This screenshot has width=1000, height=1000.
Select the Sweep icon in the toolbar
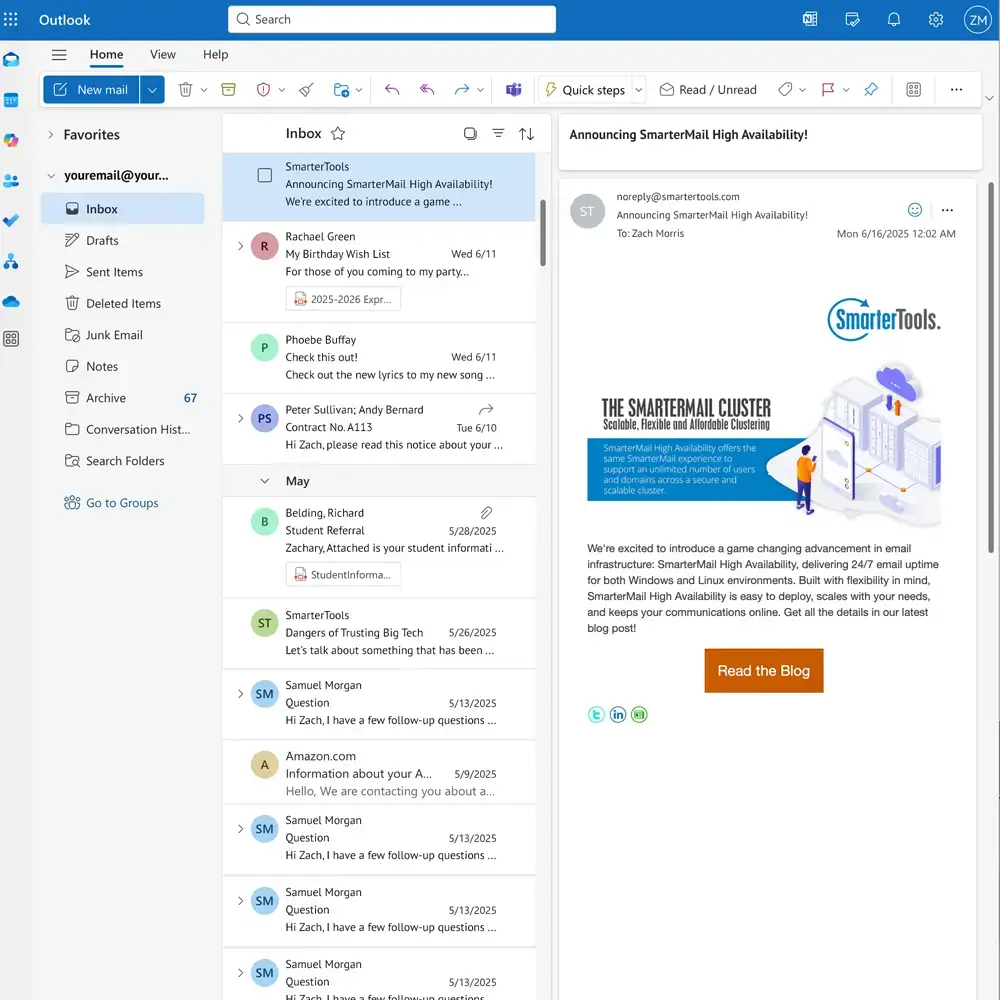click(306, 89)
